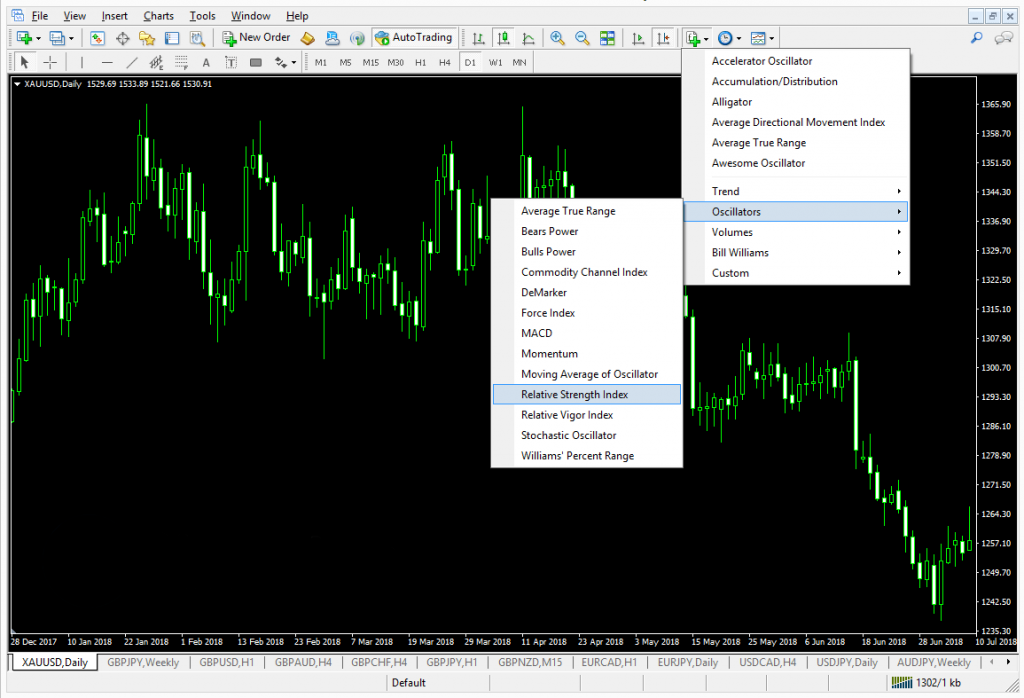Expand the Trend submenu
This screenshot has width=1024, height=698.
pos(795,191)
